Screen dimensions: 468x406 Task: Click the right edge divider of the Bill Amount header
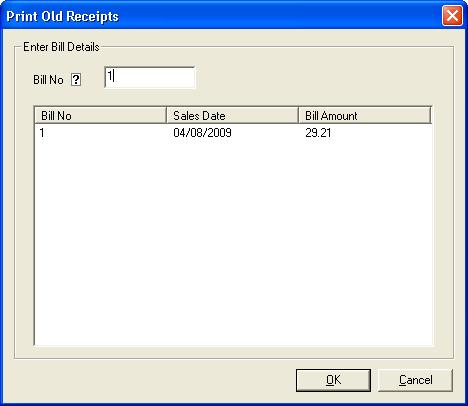(431, 115)
